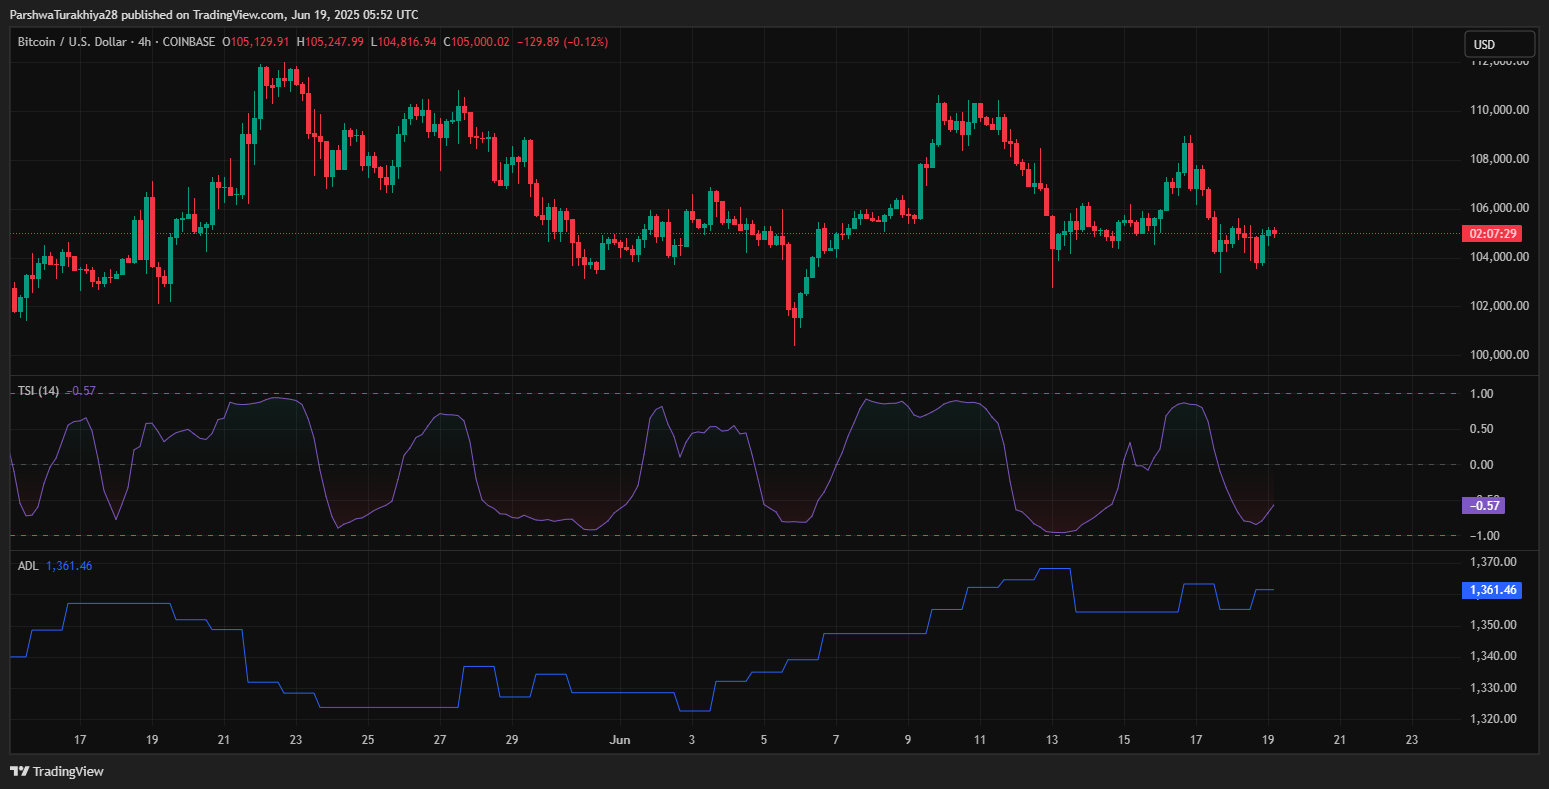Select the TSI (14) indicator label
This screenshot has height=789, width=1549.
coord(38,390)
